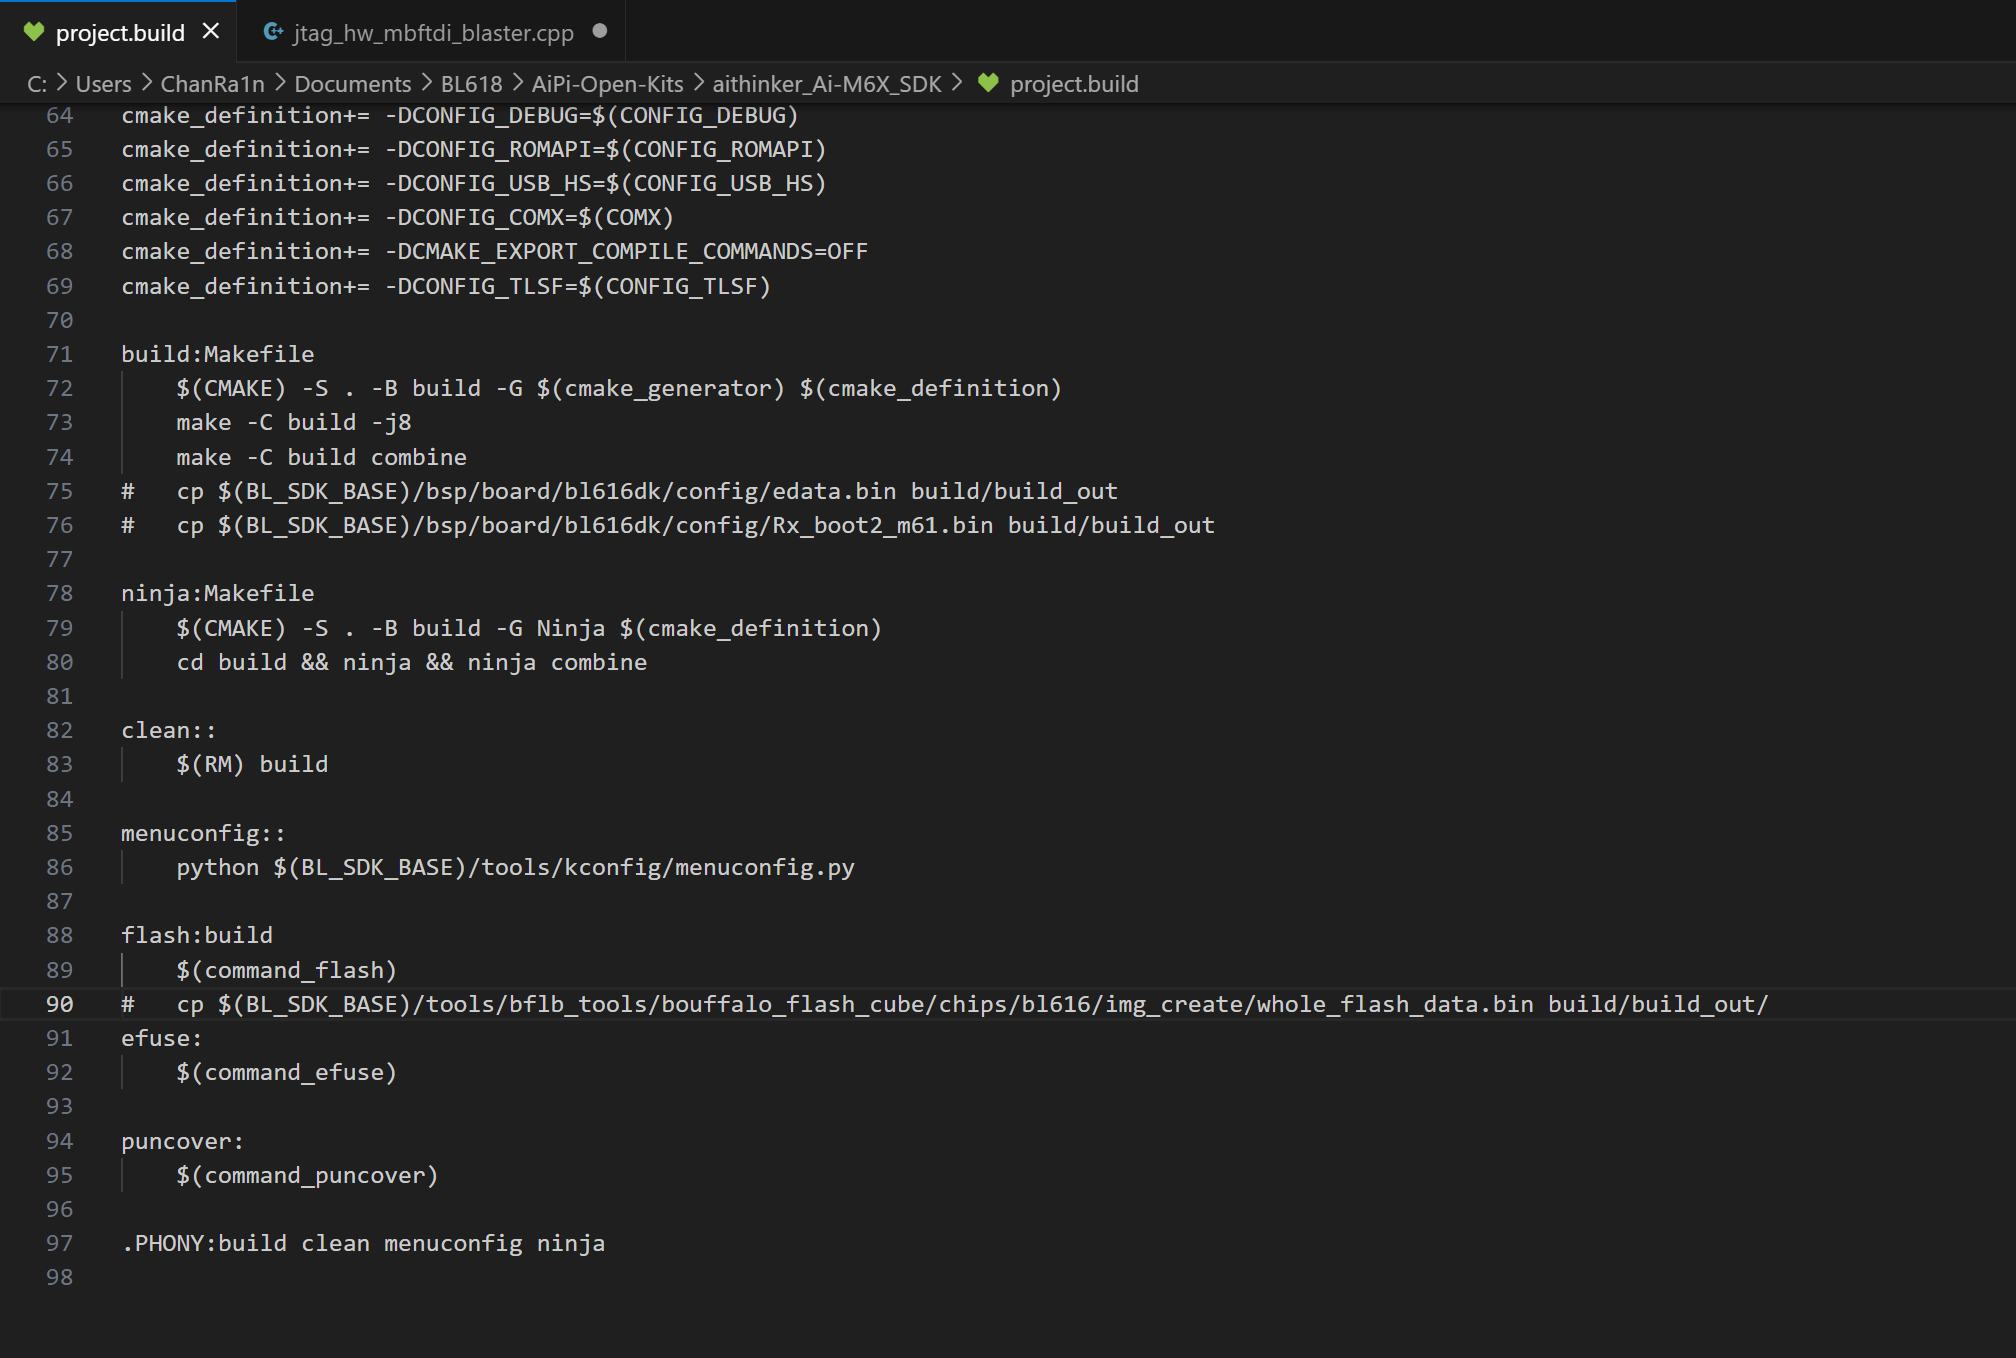This screenshot has width=2016, height=1358.
Task: Click the '$(cmake_generator)' variable on line 72
Action: pos(660,388)
